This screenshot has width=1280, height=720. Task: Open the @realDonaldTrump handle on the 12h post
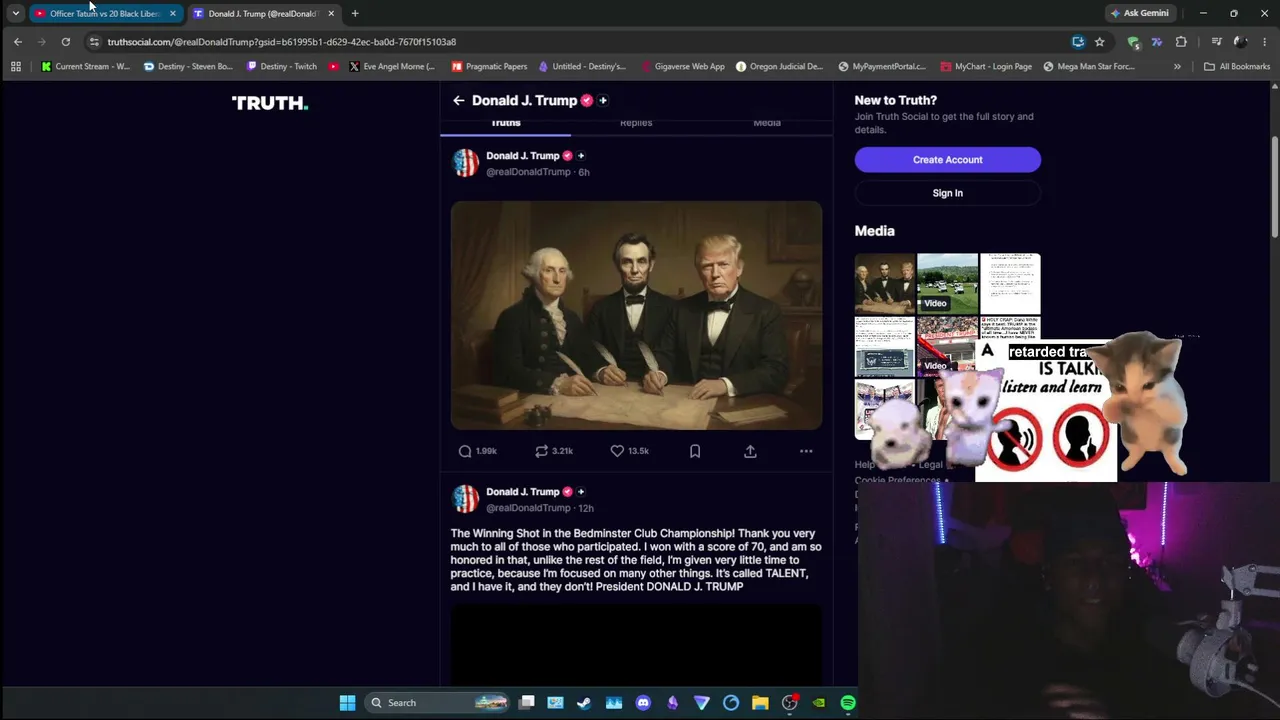pyautogui.click(x=528, y=508)
